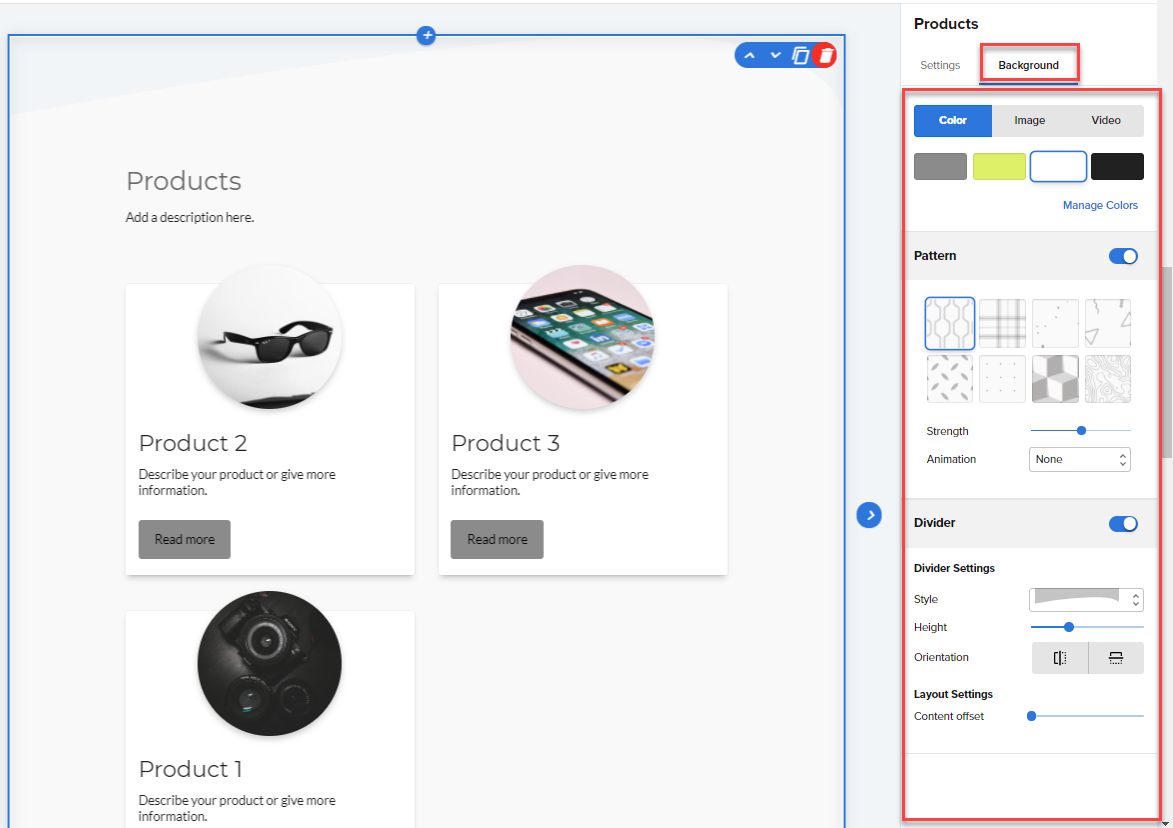Choose the white color swatch
The height and width of the screenshot is (828, 1173).
point(1058,166)
